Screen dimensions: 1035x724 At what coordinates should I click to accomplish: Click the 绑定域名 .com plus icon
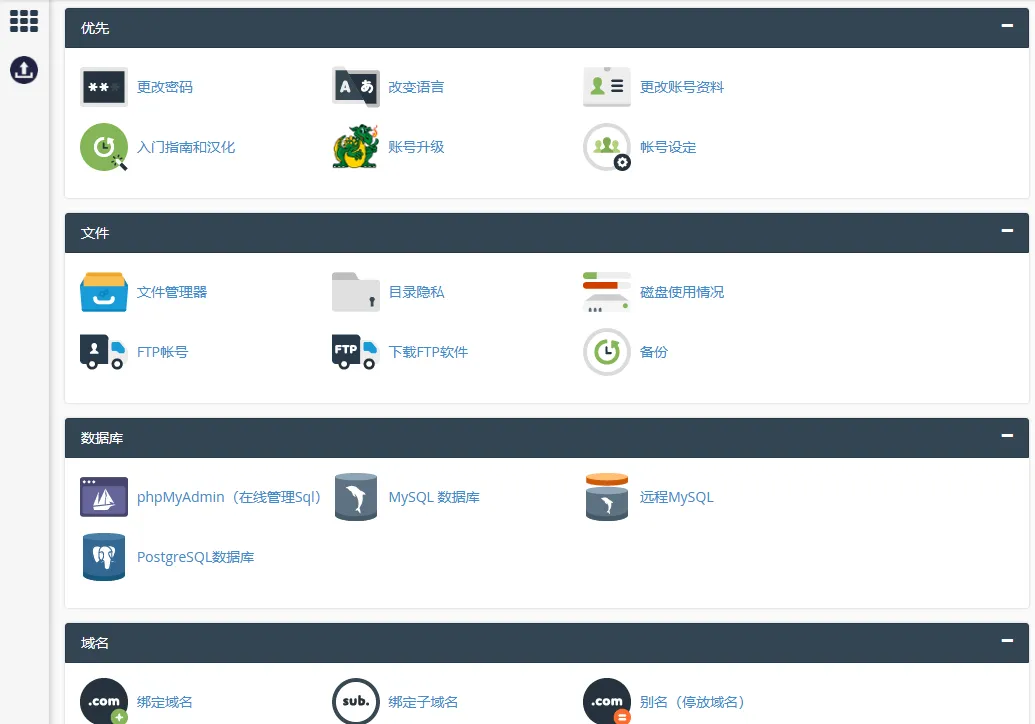104,701
